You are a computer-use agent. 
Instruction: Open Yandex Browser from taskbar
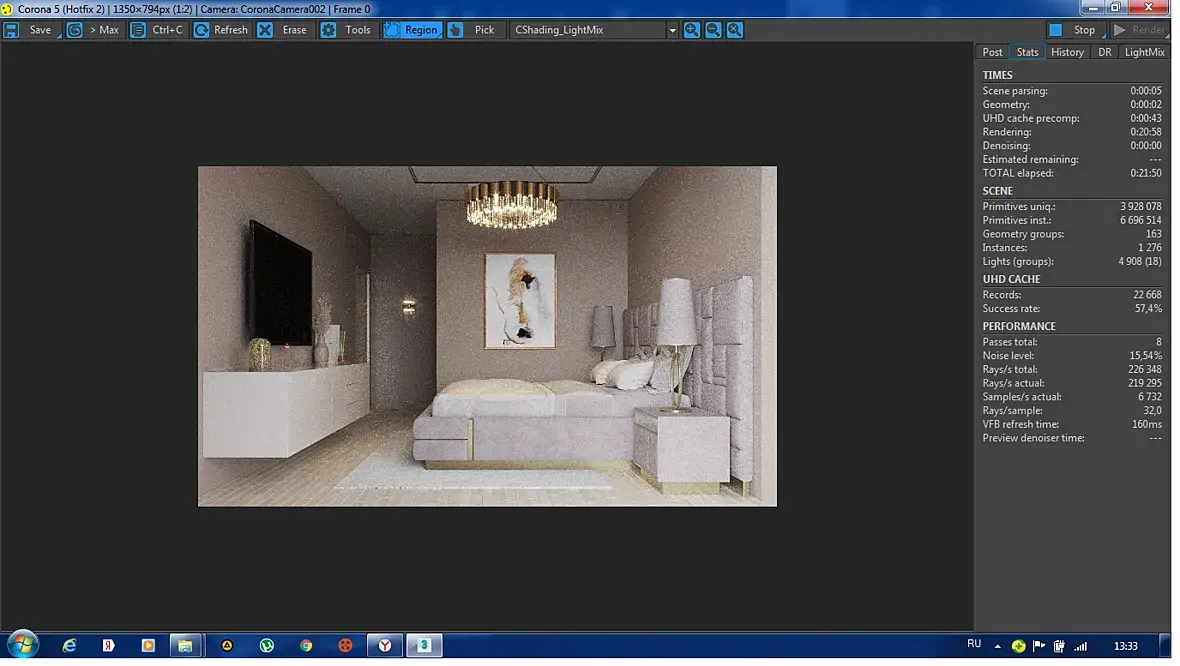tap(385, 646)
